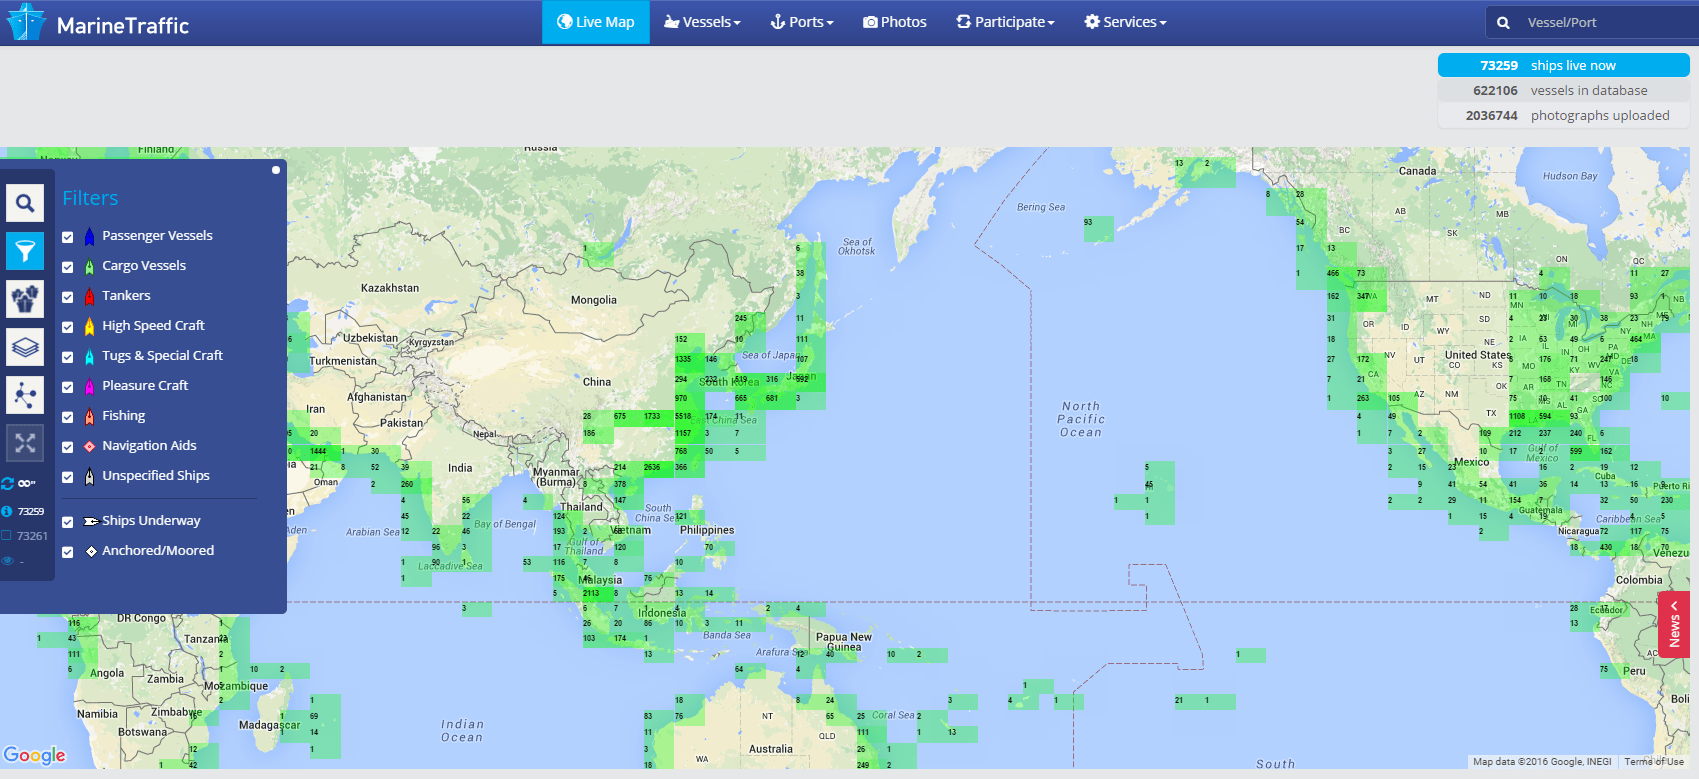Screen dimensions: 1699x779
Task: Toggle the High Speed Craft checkbox
Action: (68, 327)
